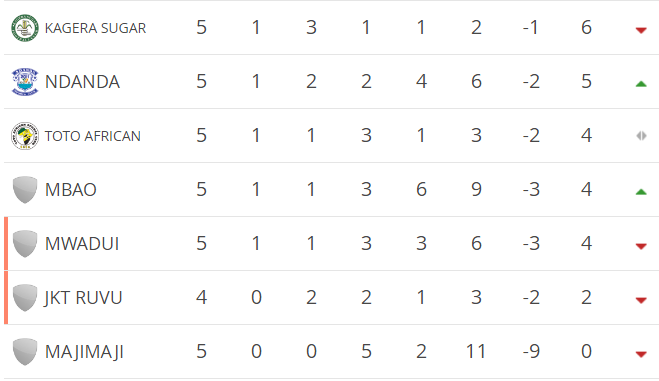Click Majimaji's goal difference of -9
659x381 pixels.
pyautogui.click(x=531, y=352)
